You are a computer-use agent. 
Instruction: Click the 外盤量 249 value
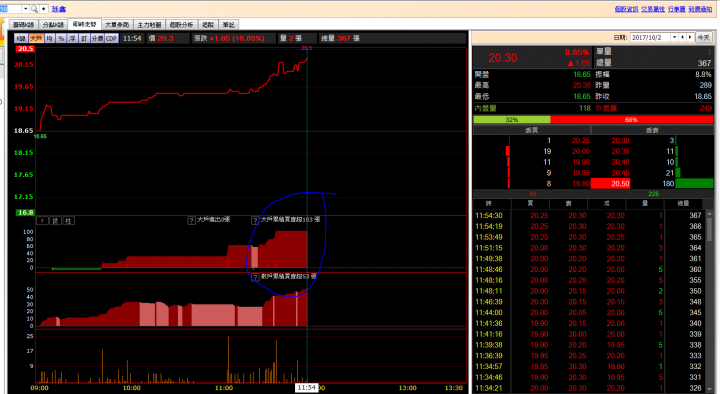coord(706,108)
